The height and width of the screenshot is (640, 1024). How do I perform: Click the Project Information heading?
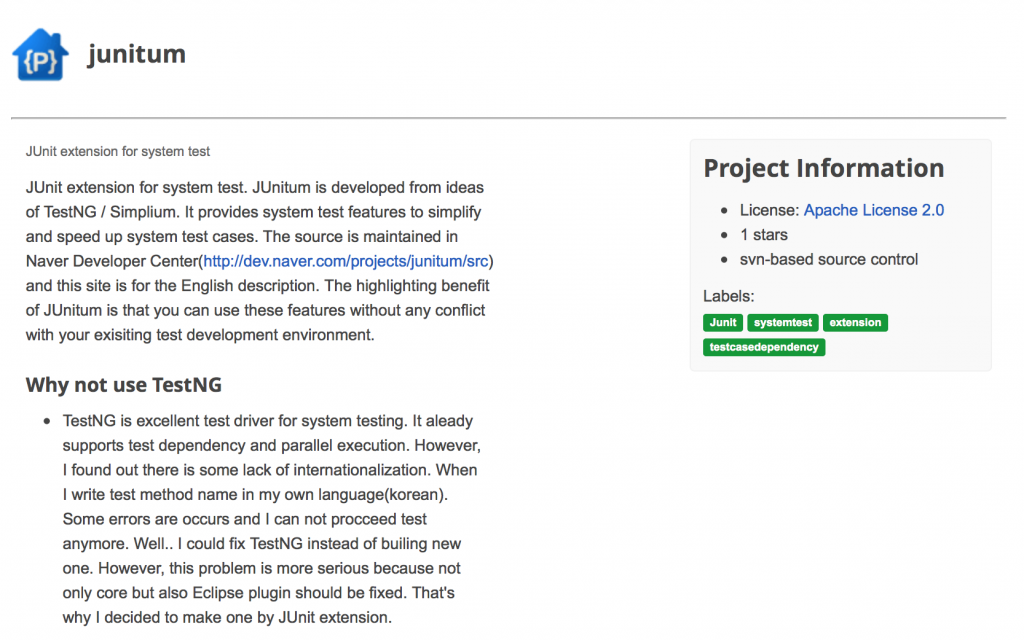pyautogui.click(x=823, y=168)
